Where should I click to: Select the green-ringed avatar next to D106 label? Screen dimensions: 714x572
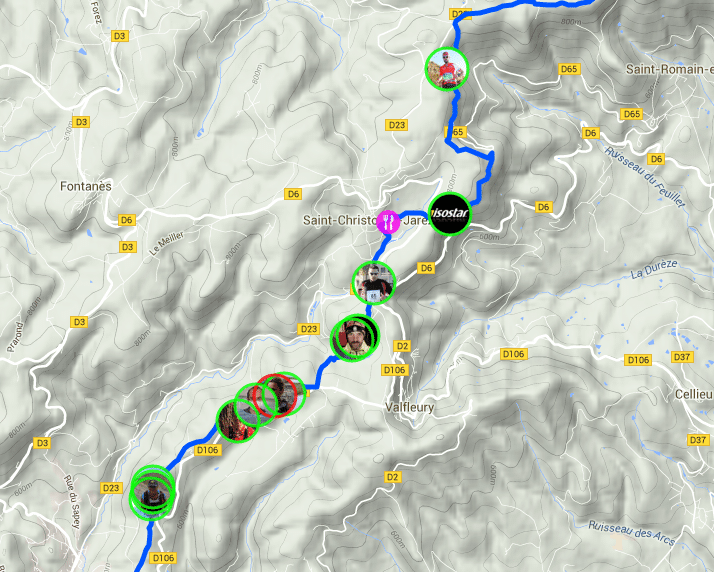pos(238,421)
